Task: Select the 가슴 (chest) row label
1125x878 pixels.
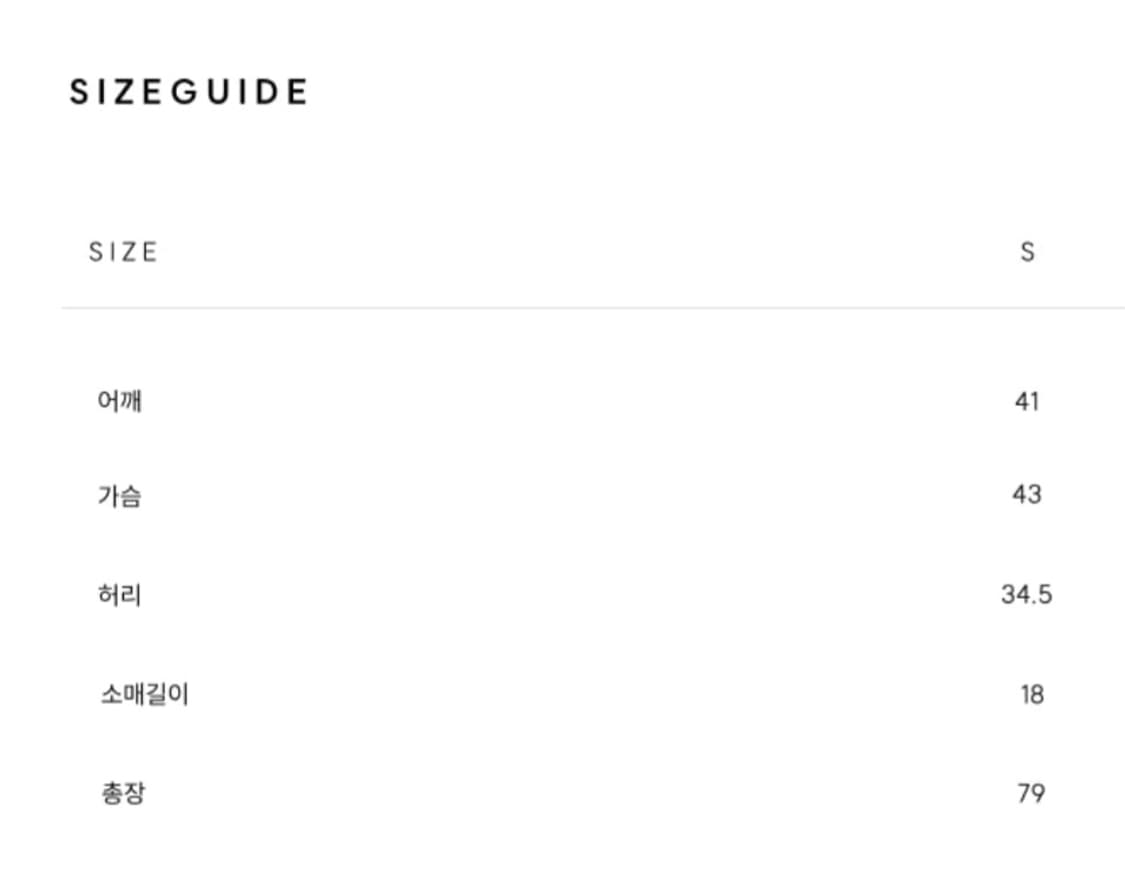Action: point(119,495)
